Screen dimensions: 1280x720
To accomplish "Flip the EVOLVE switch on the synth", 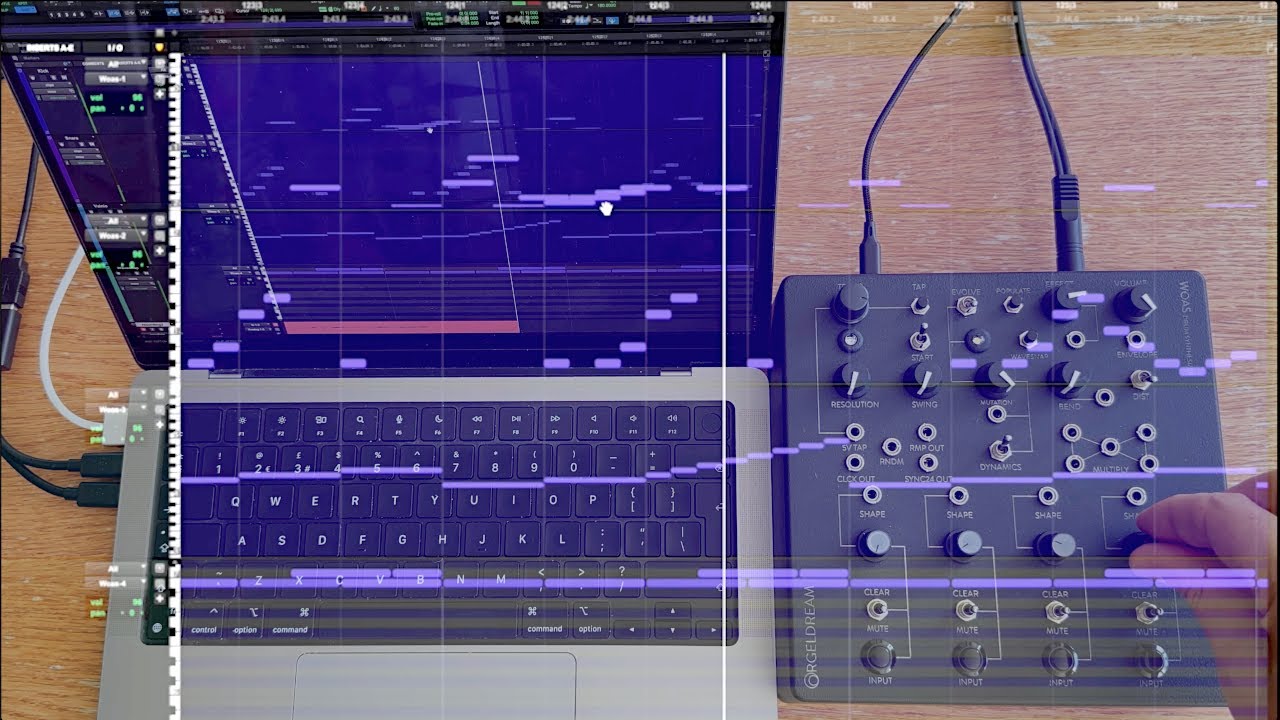I will pos(965,306).
